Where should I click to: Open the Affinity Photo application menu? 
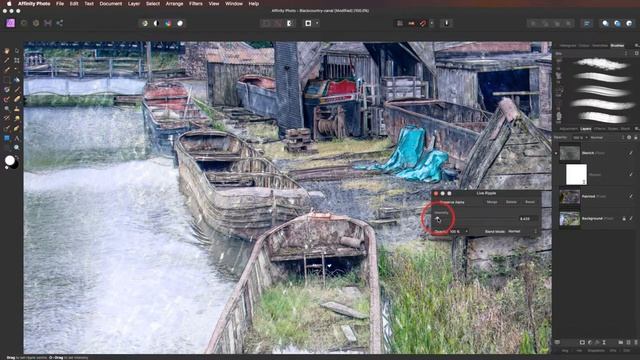click(x=34, y=4)
